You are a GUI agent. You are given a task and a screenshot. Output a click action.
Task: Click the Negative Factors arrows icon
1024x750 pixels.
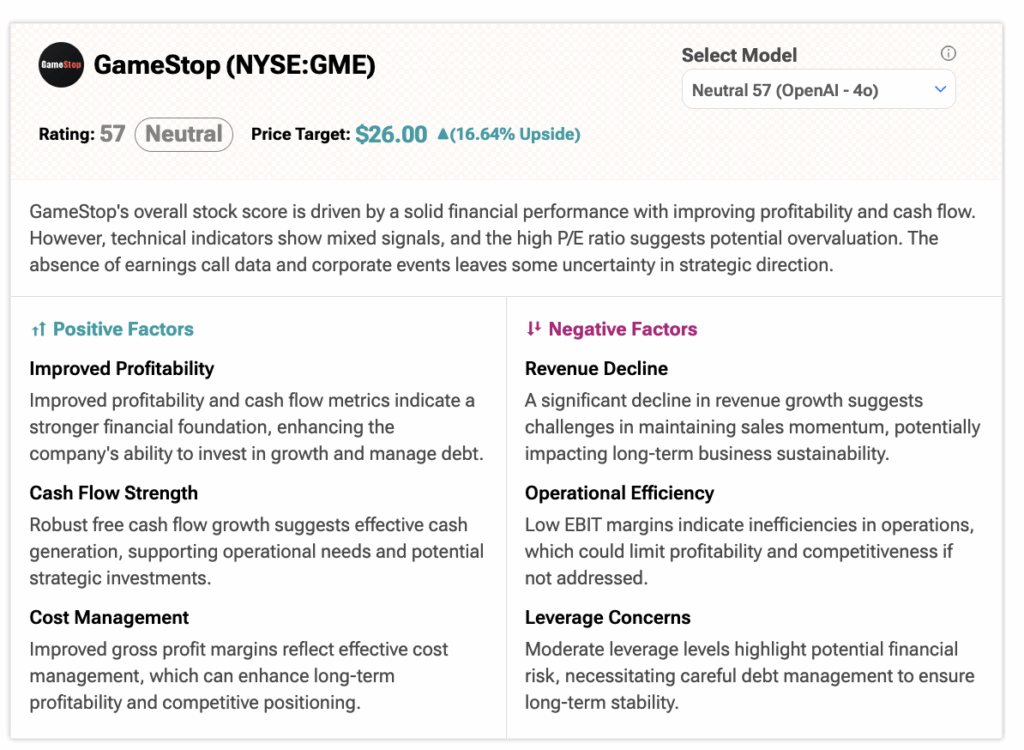click(x=533, y=329)
